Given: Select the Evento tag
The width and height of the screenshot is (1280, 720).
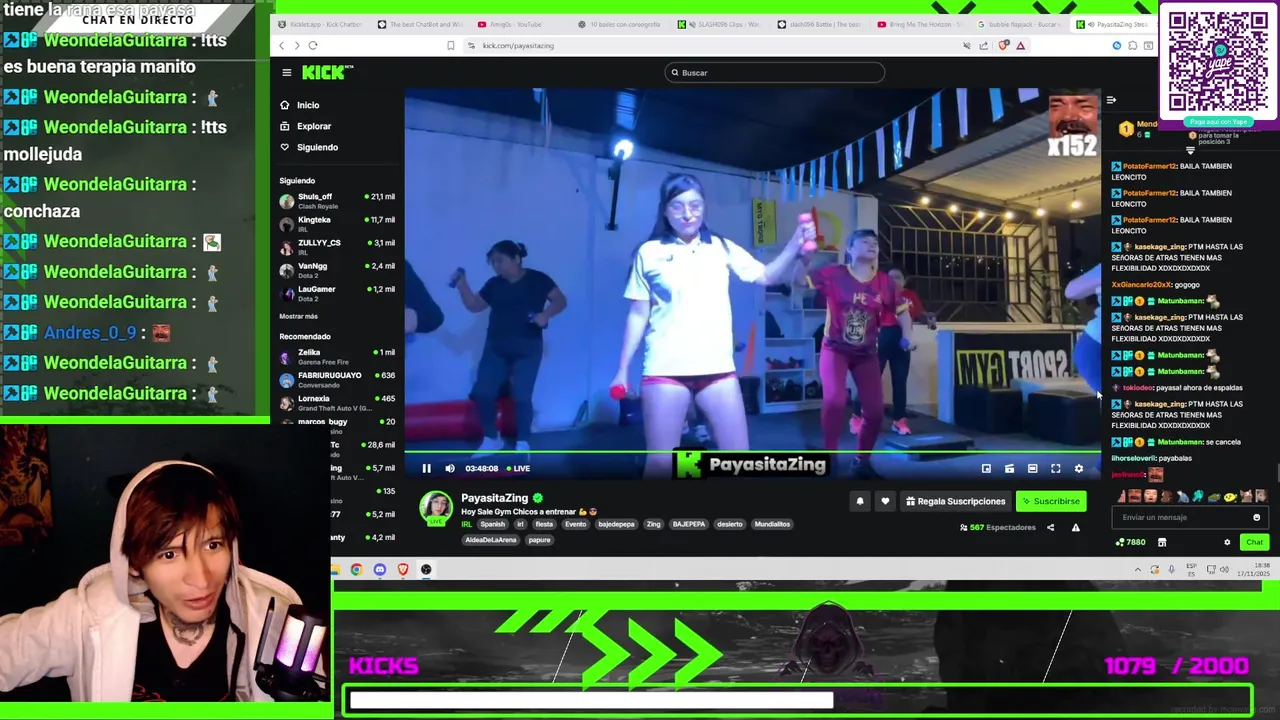Looking at the screenshot, I should [575, 524].
